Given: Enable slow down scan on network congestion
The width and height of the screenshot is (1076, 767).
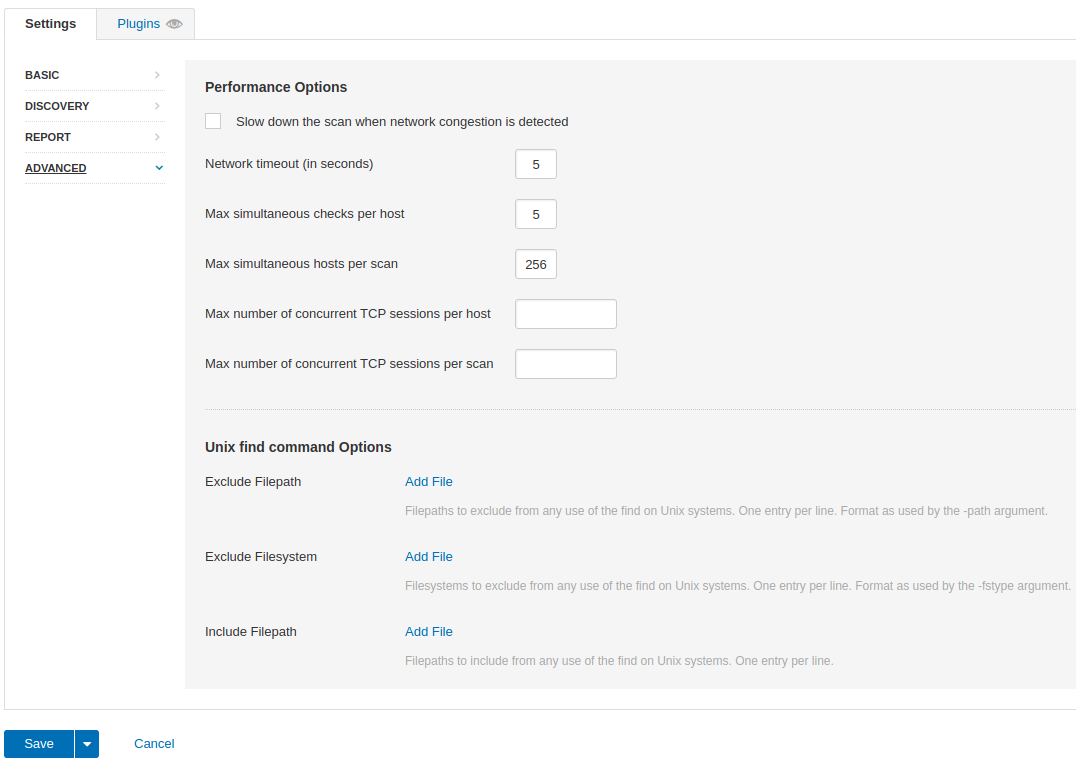Looking at the screenshot, I should pos(213,121).
